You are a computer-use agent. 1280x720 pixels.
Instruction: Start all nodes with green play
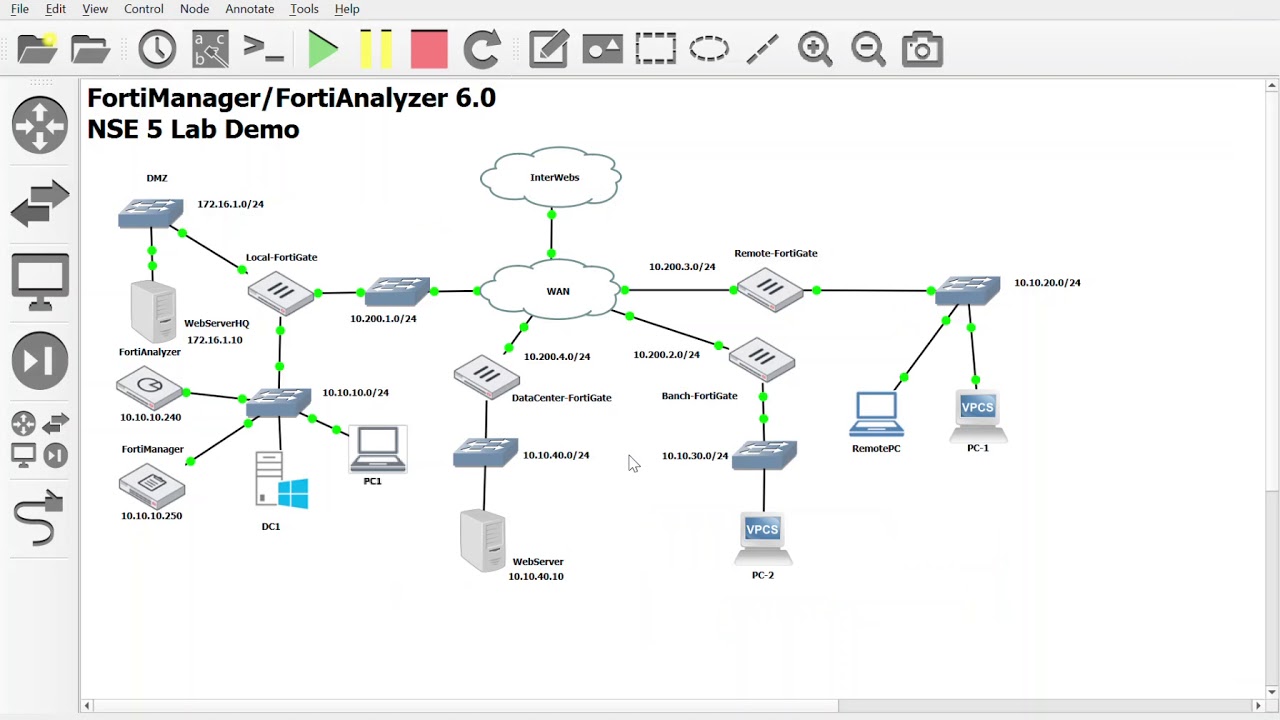point(323,49)
